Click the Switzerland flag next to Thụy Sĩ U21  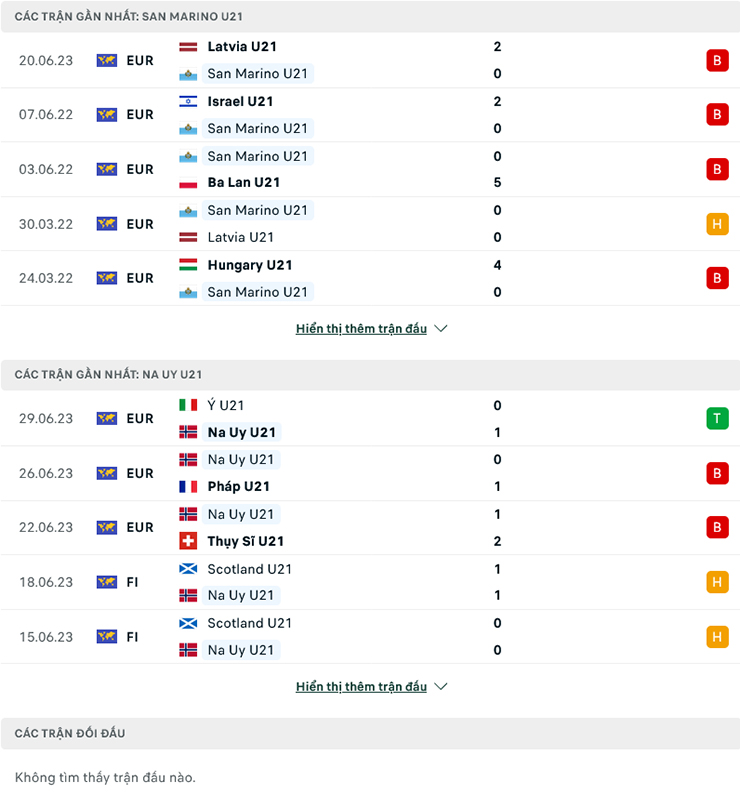click(188, 541)
